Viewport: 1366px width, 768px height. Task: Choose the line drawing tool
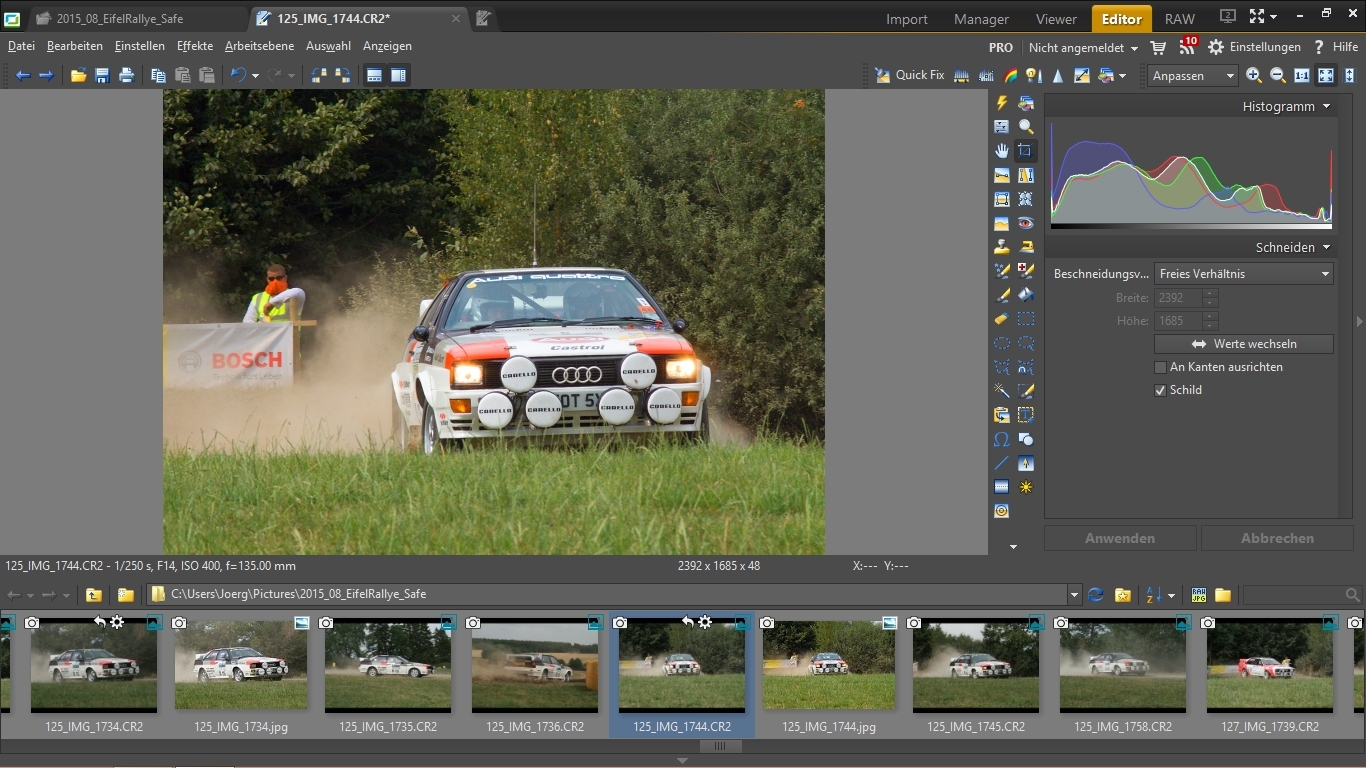(x=1002, y=463)
